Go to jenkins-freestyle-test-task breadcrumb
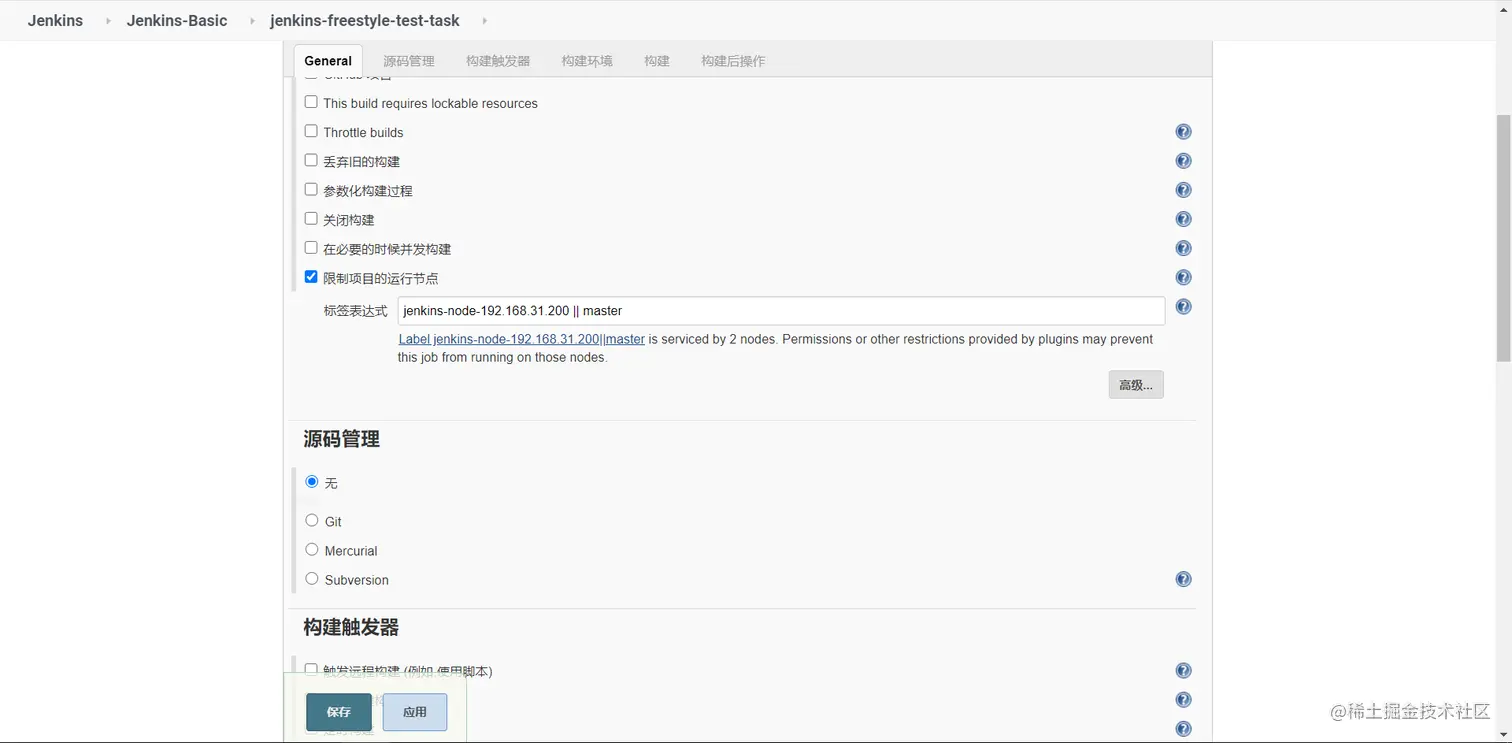The height and width of the screenshot is (743, 1512). pos(365,21)
